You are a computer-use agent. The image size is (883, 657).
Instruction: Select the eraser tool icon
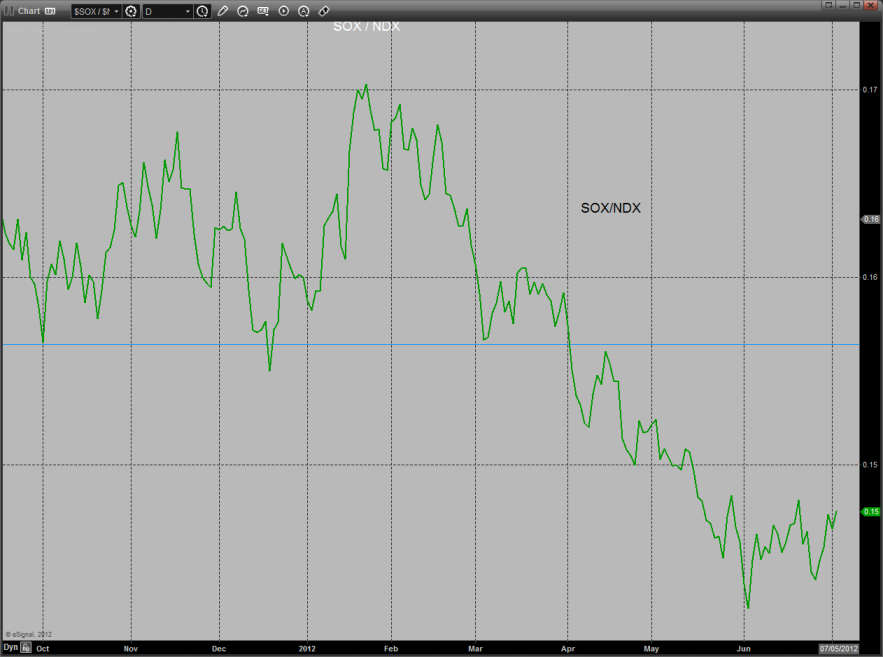click(x=323, y=11)
